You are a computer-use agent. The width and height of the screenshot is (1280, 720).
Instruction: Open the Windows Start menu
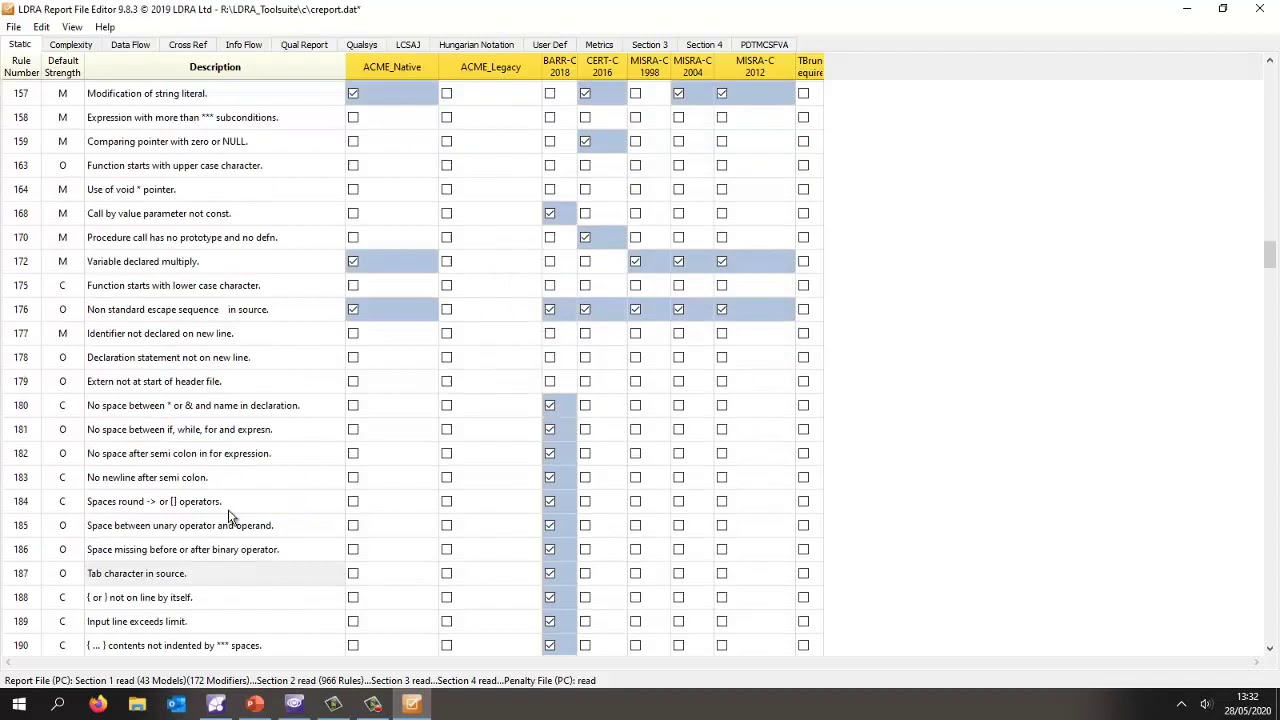pyautogui.click(x=19, y=704)
